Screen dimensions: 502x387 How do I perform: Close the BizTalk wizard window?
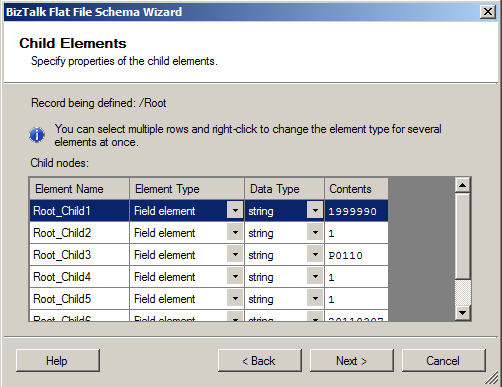(x=488, y=12)
